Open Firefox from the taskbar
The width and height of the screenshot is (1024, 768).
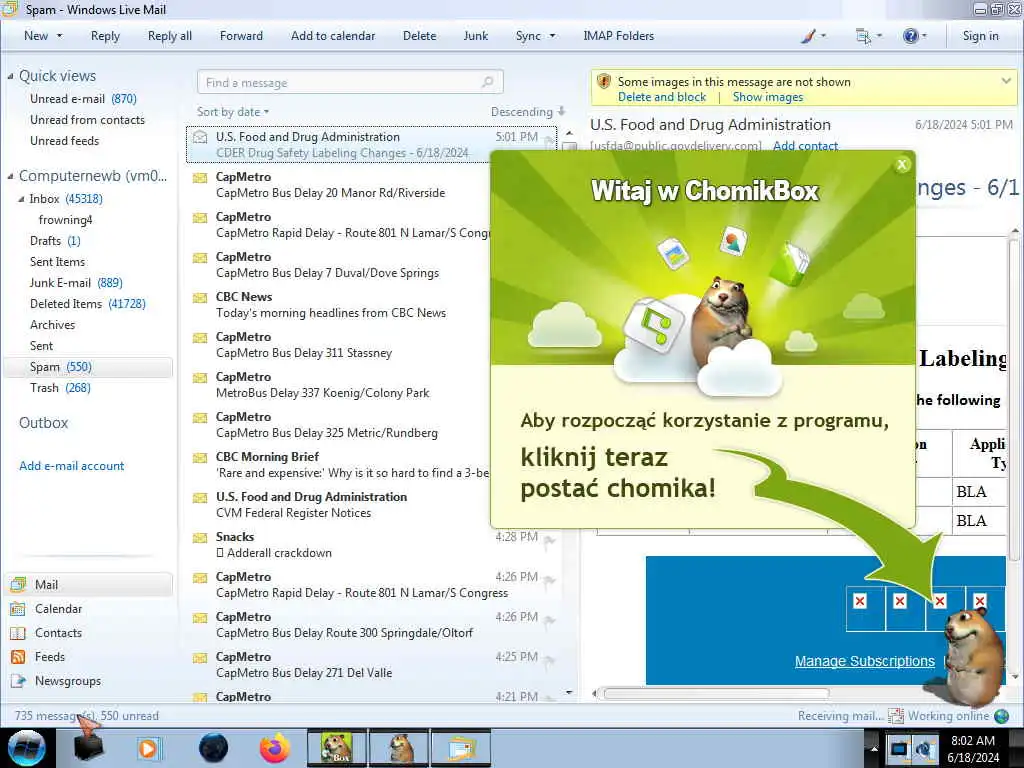(x=275, y=748)
